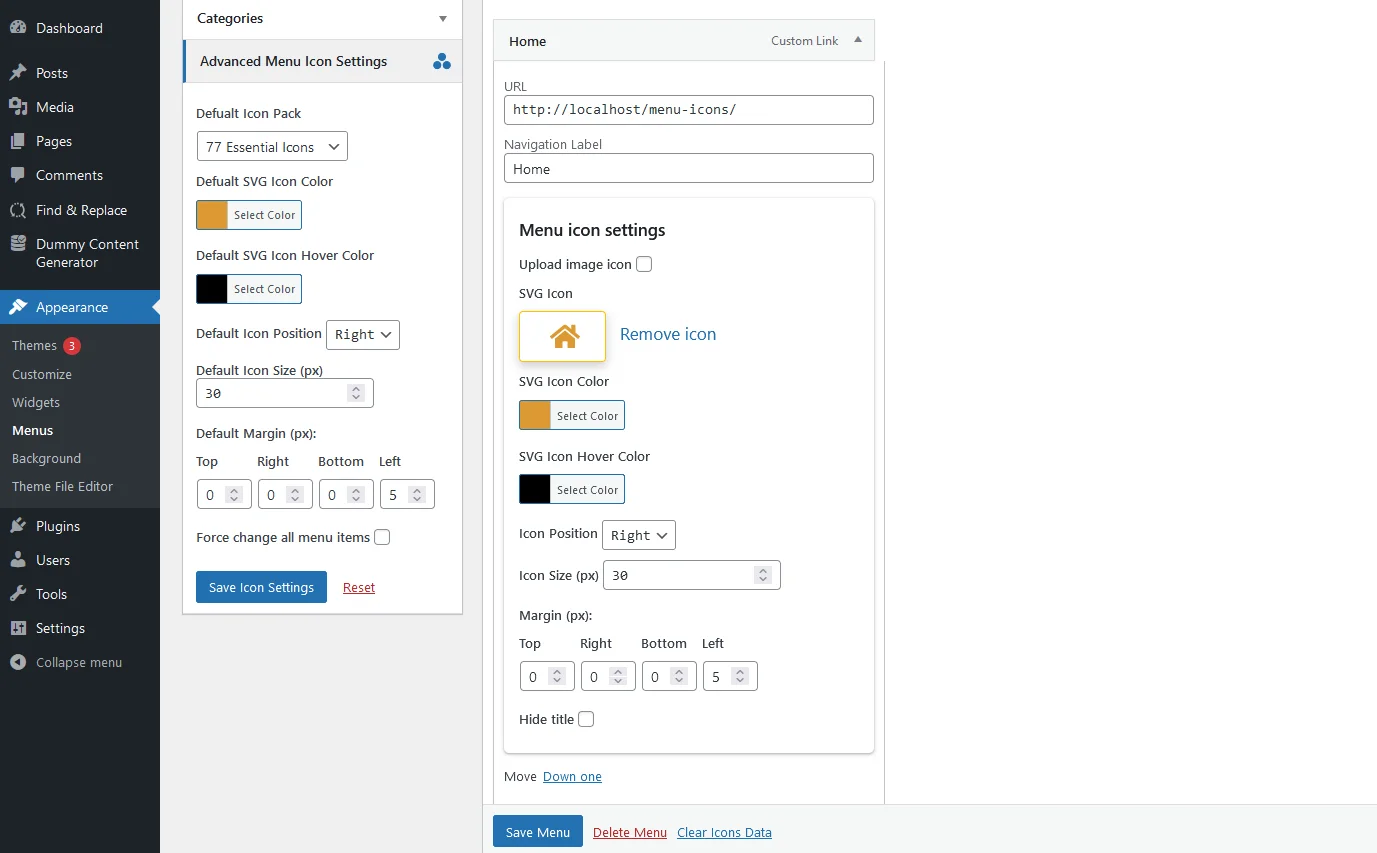Click the Media library icon
This screenshot has width=1377, height=853.
click(x=17, y=107)
